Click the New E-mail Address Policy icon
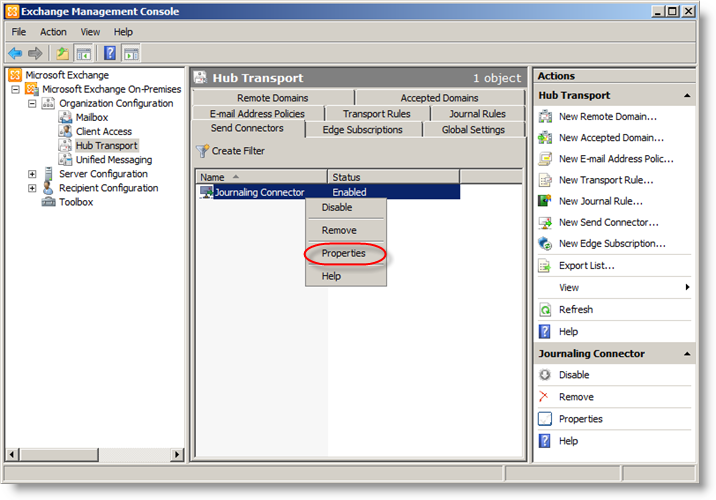Viewport: 716px width, 500px height. tap(545, 159)
